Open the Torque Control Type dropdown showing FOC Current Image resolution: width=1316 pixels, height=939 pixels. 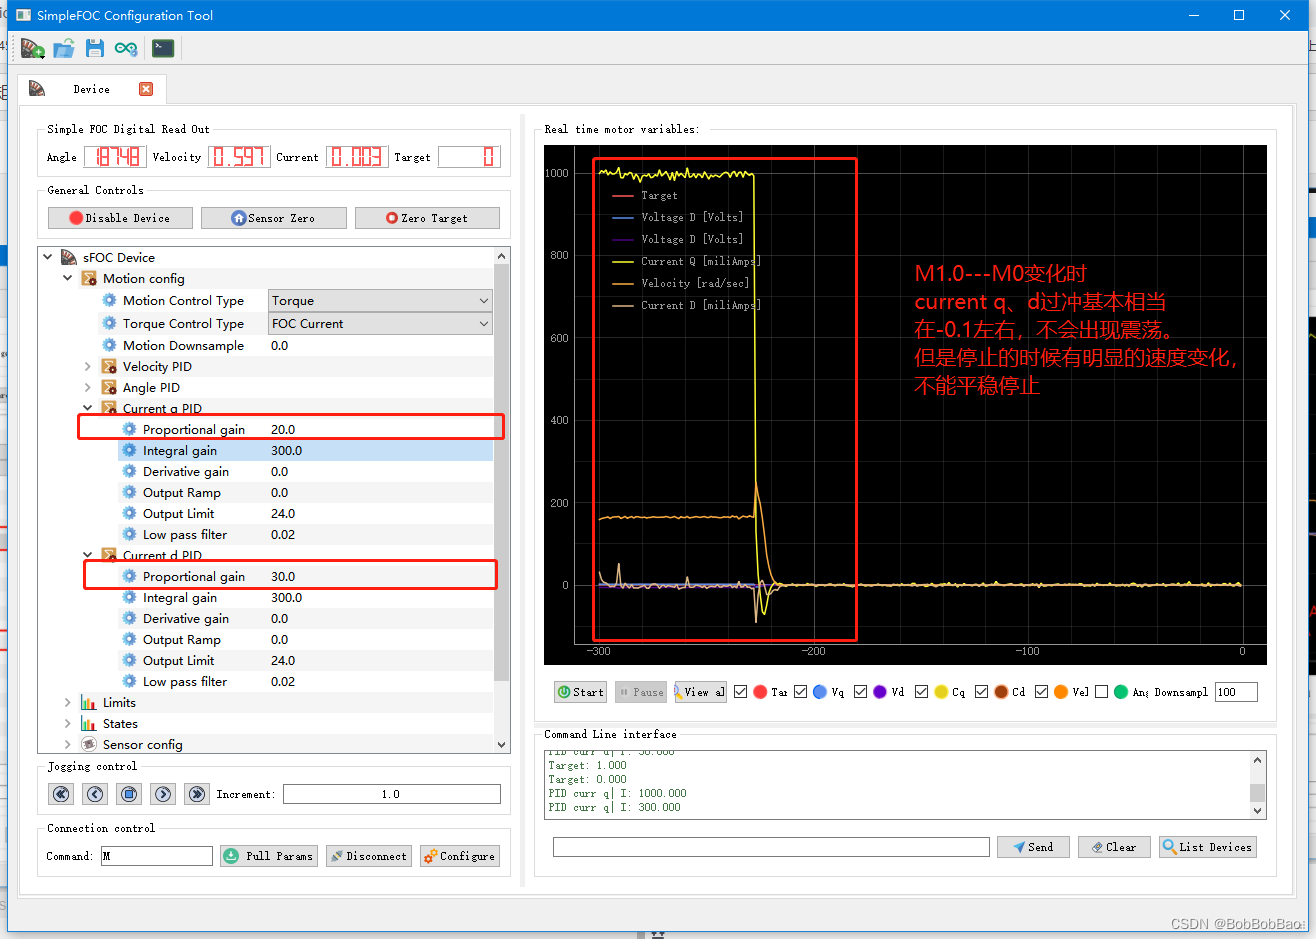[x=380, y=324]
